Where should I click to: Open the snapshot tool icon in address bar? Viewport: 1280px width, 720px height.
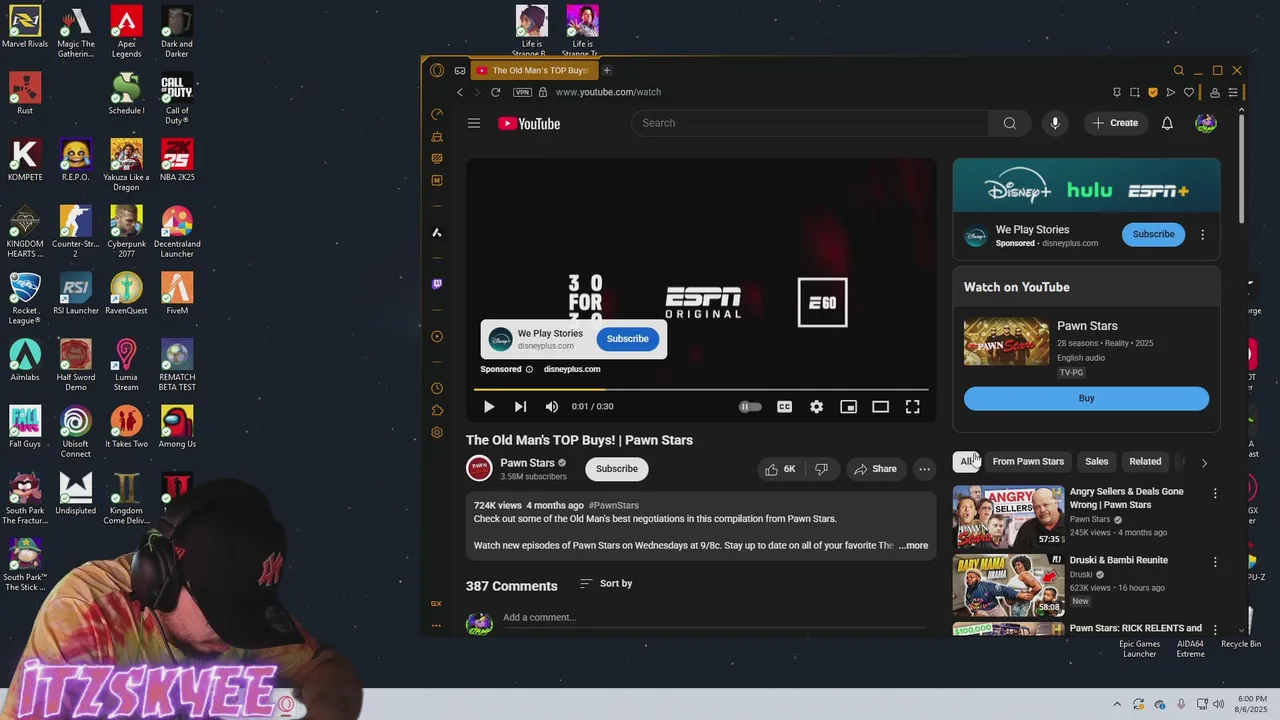tap(1135, 92)
